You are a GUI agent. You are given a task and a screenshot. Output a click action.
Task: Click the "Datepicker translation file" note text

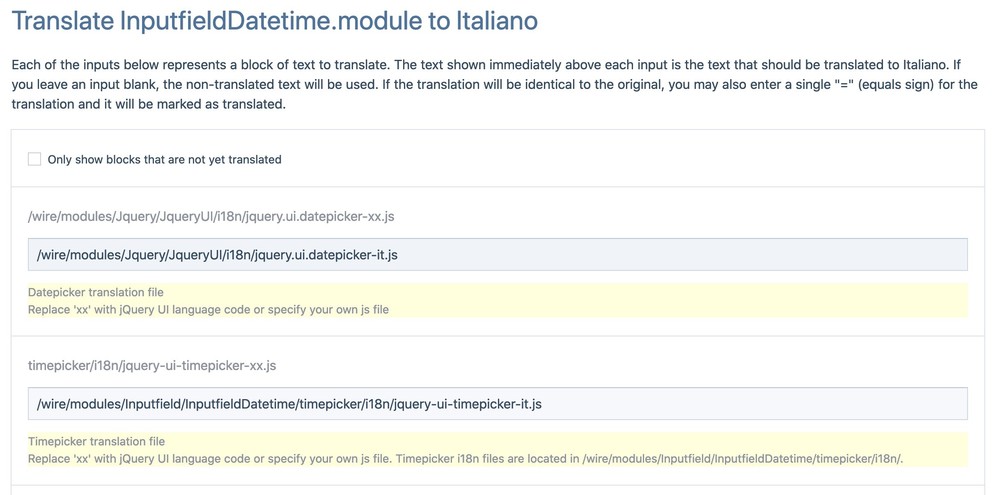point(96,293)
